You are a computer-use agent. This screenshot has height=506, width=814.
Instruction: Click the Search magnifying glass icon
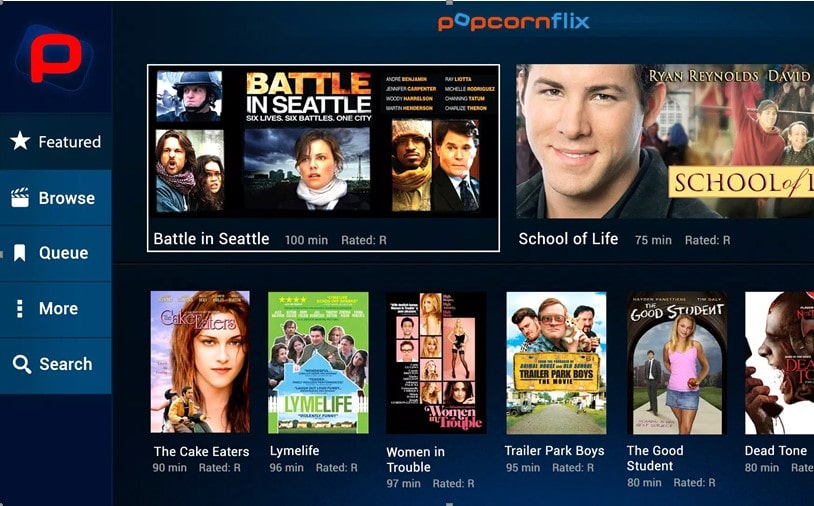tap(21, 364)
